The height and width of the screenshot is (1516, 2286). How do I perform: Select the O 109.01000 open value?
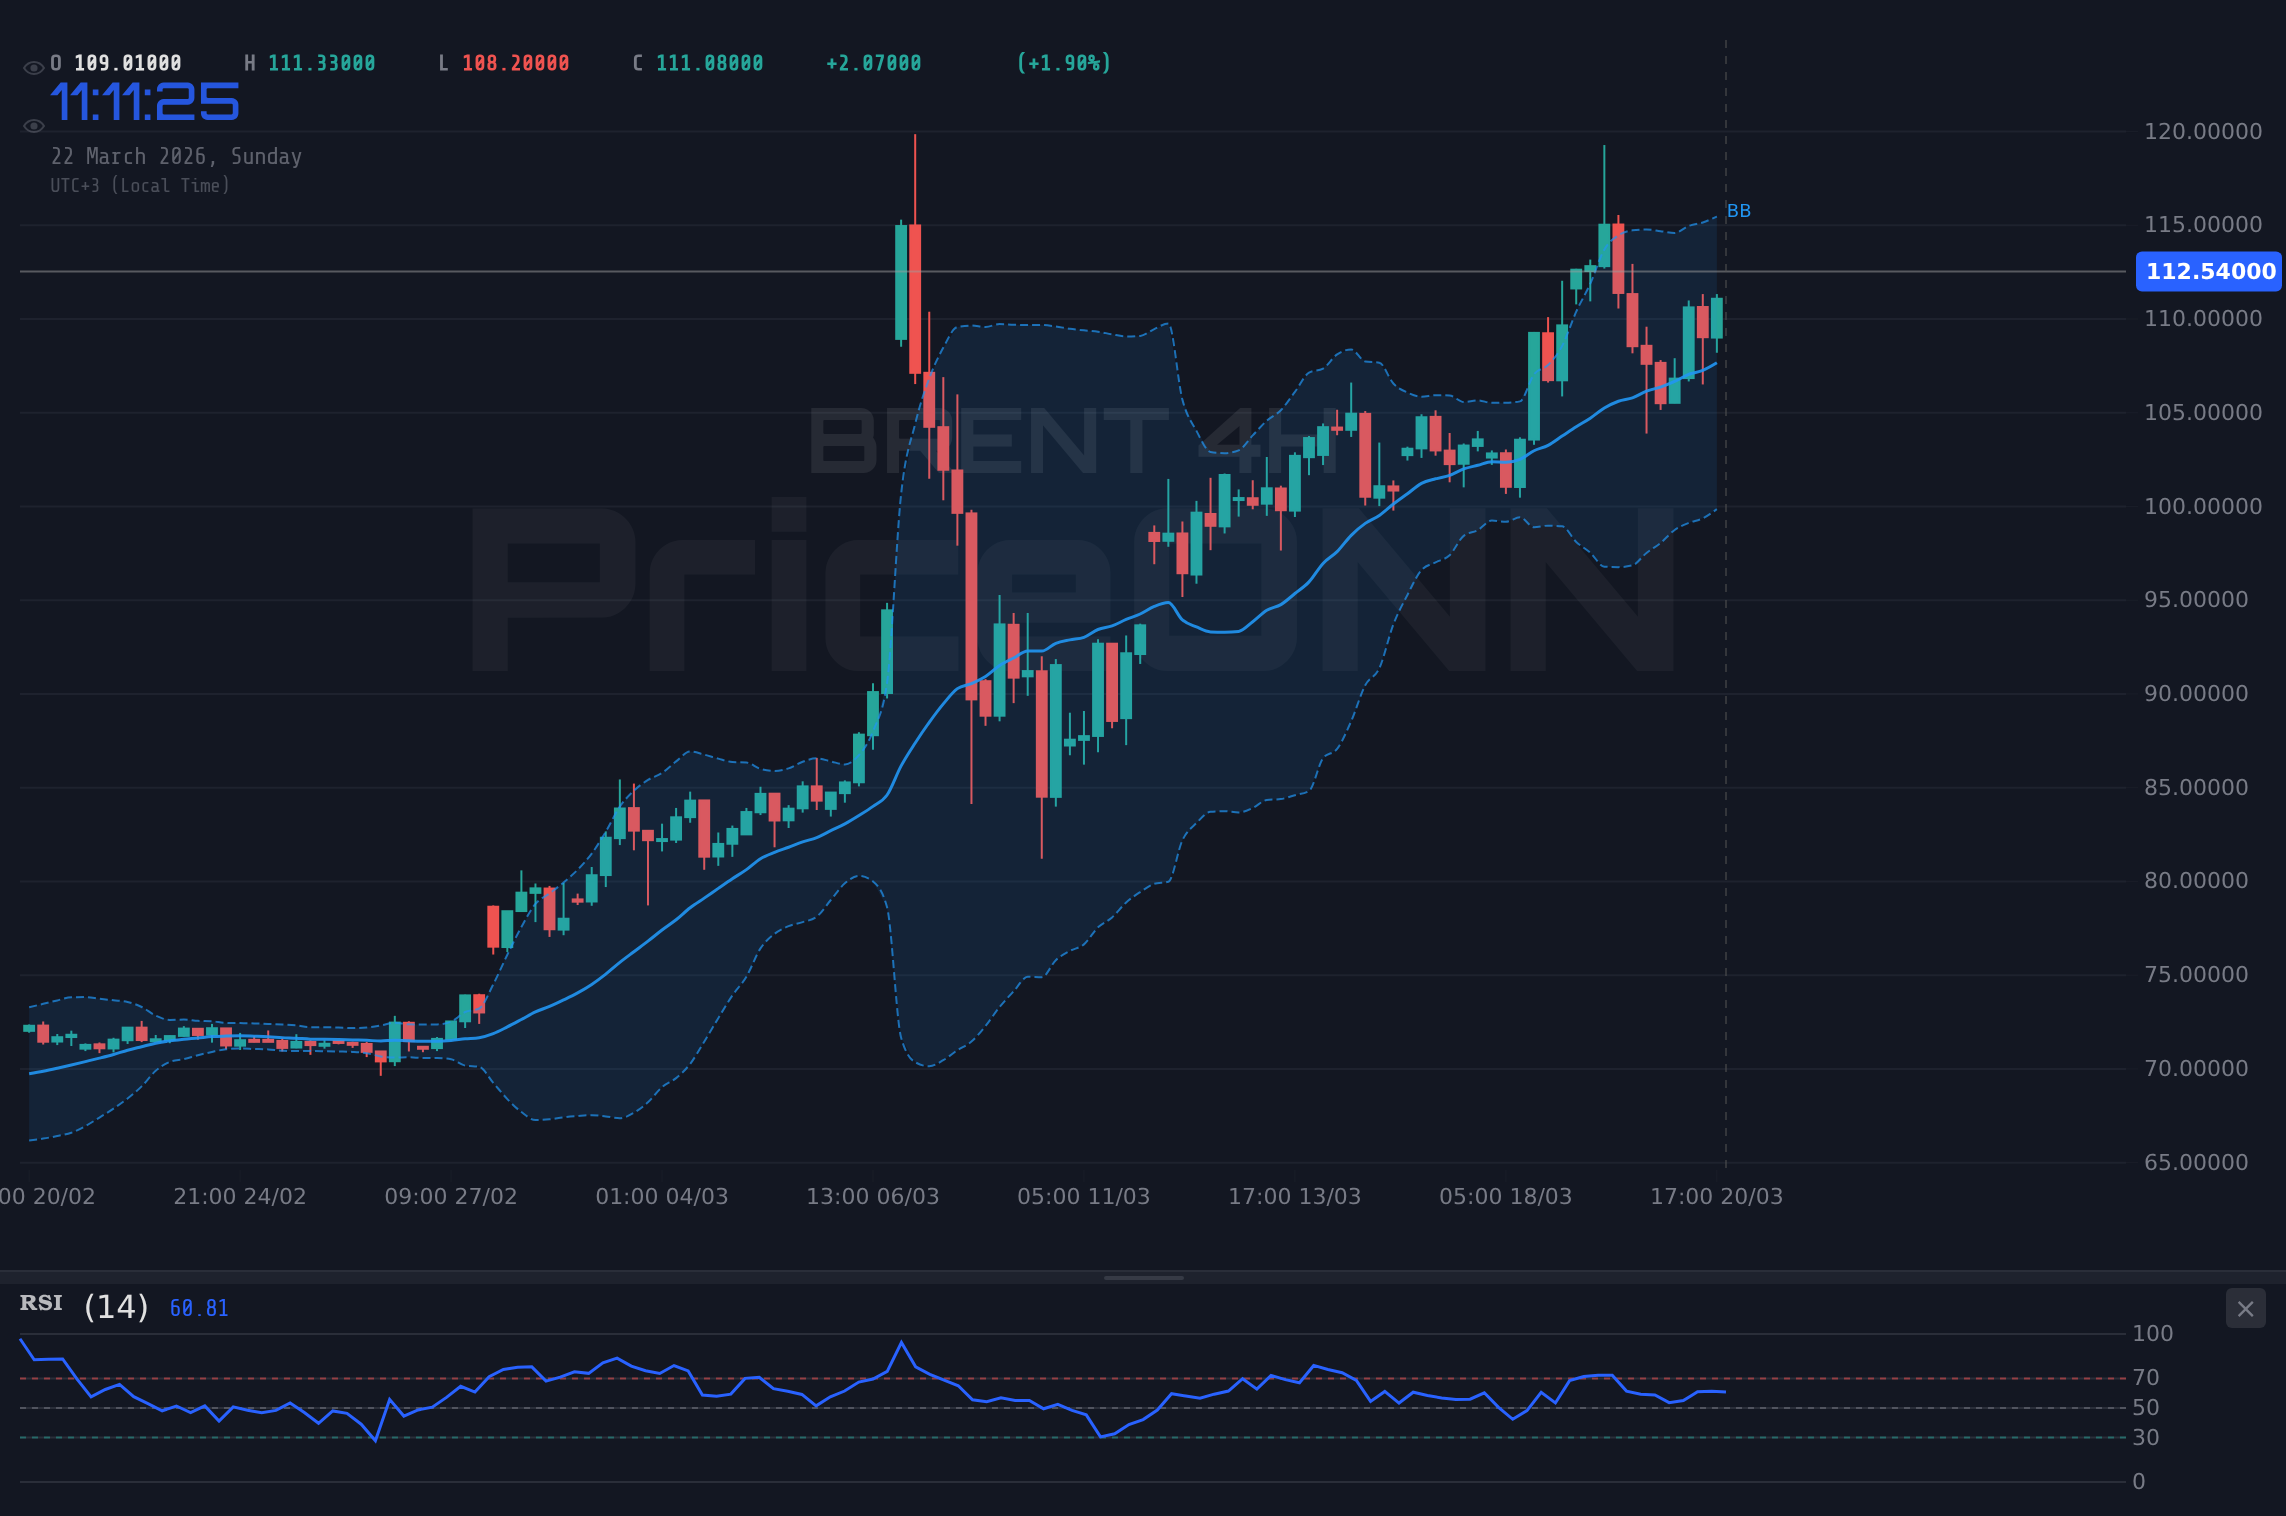116,62
